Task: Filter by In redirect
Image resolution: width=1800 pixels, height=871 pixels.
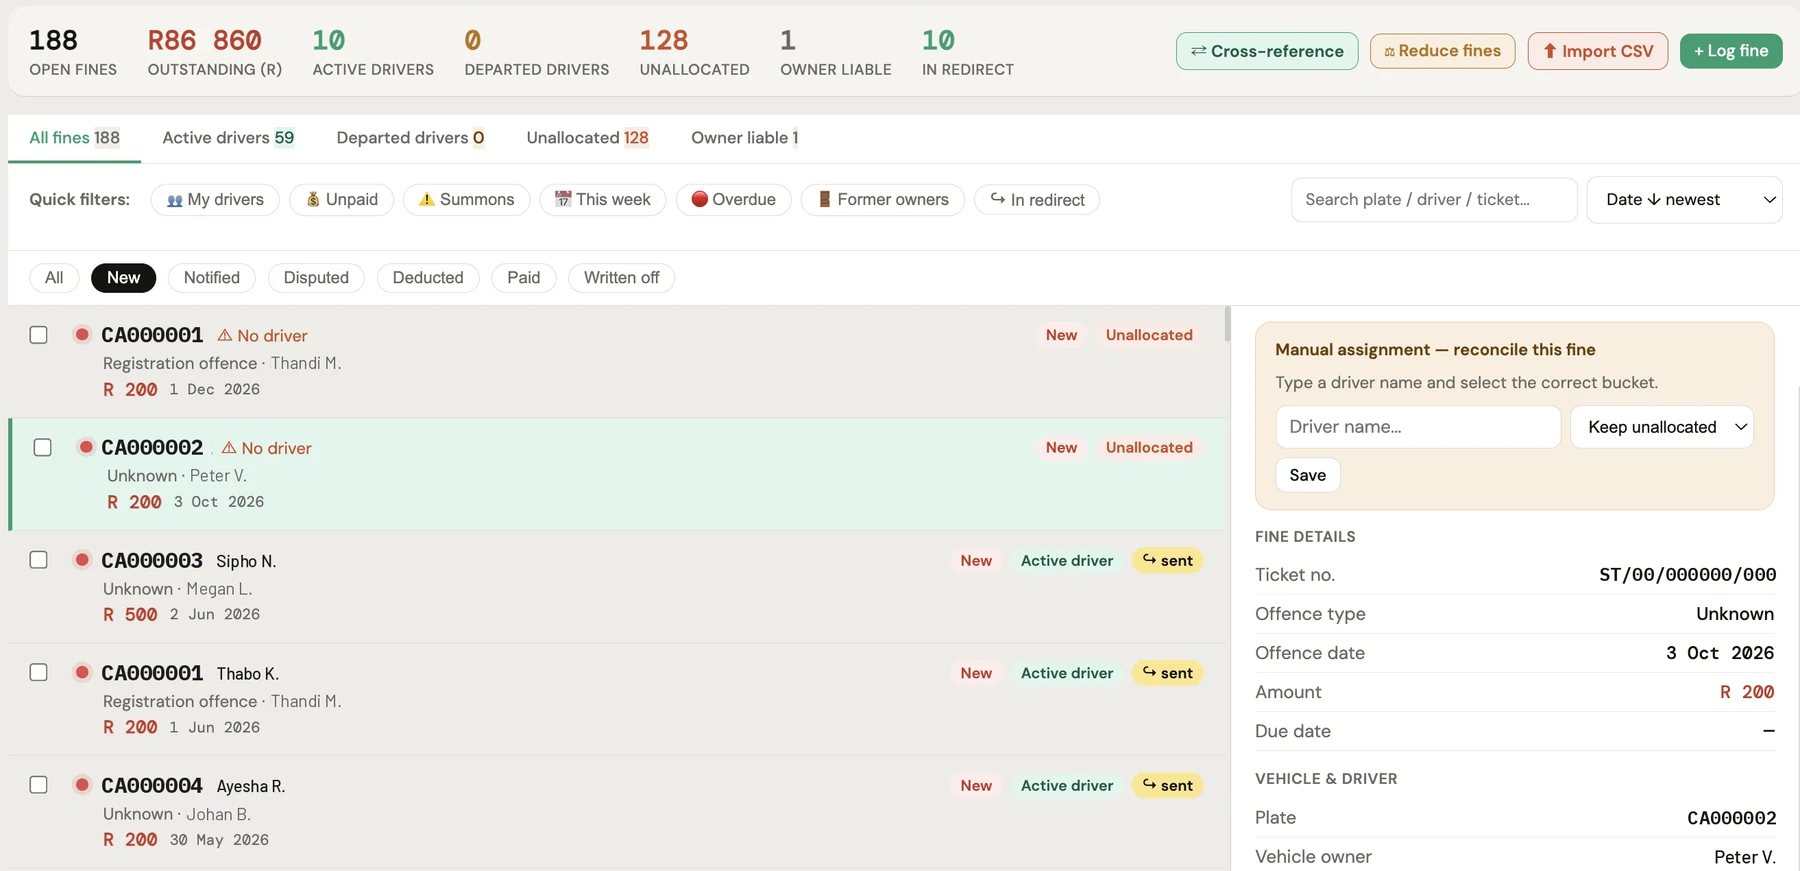Action: click(x=1037, y=200)
